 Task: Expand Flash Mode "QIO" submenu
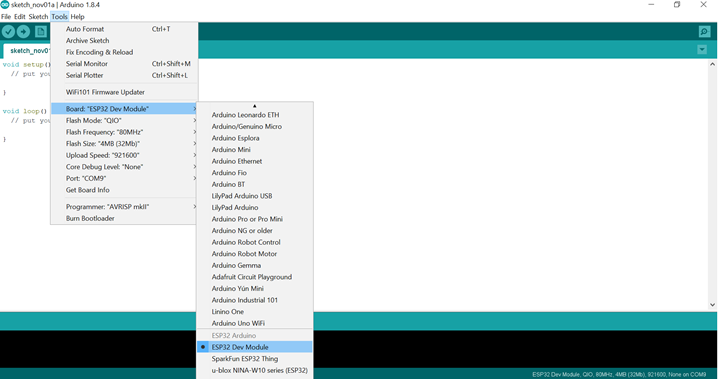124,120
